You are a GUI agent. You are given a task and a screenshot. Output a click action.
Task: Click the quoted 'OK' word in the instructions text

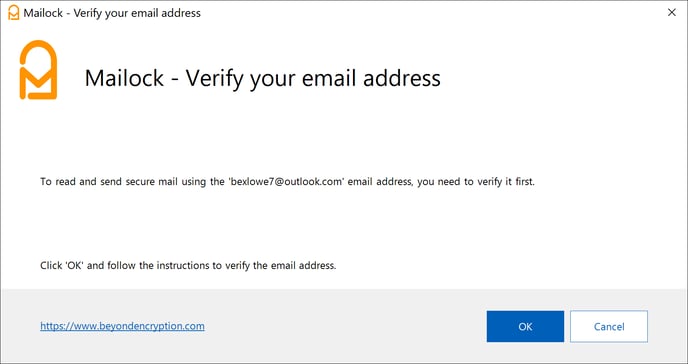[x=75, y=266]
